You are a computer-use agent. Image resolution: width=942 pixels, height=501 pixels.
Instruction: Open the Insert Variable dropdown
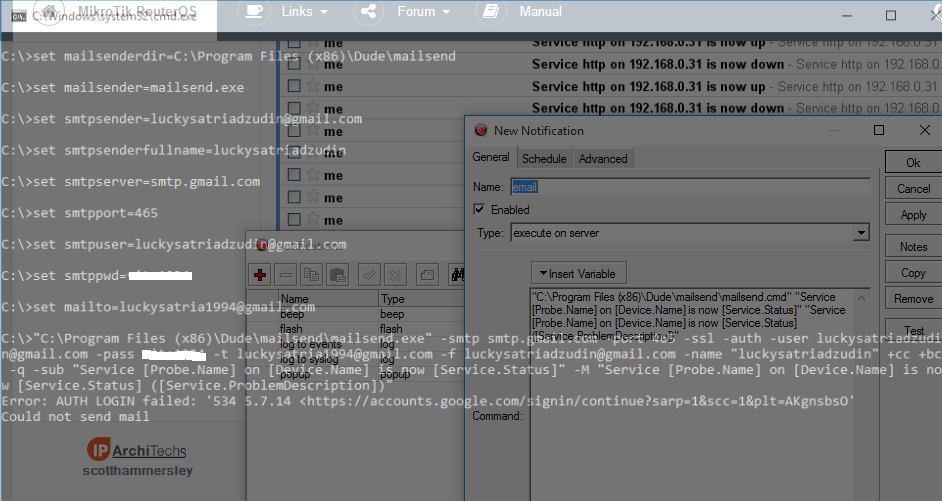(579, 274)
